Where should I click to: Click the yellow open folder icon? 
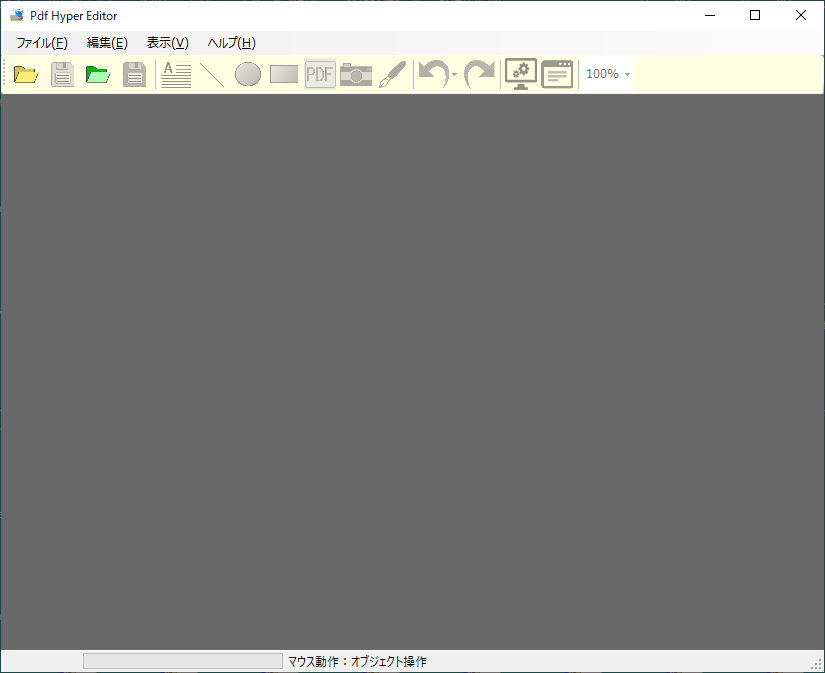click(26, 74)
